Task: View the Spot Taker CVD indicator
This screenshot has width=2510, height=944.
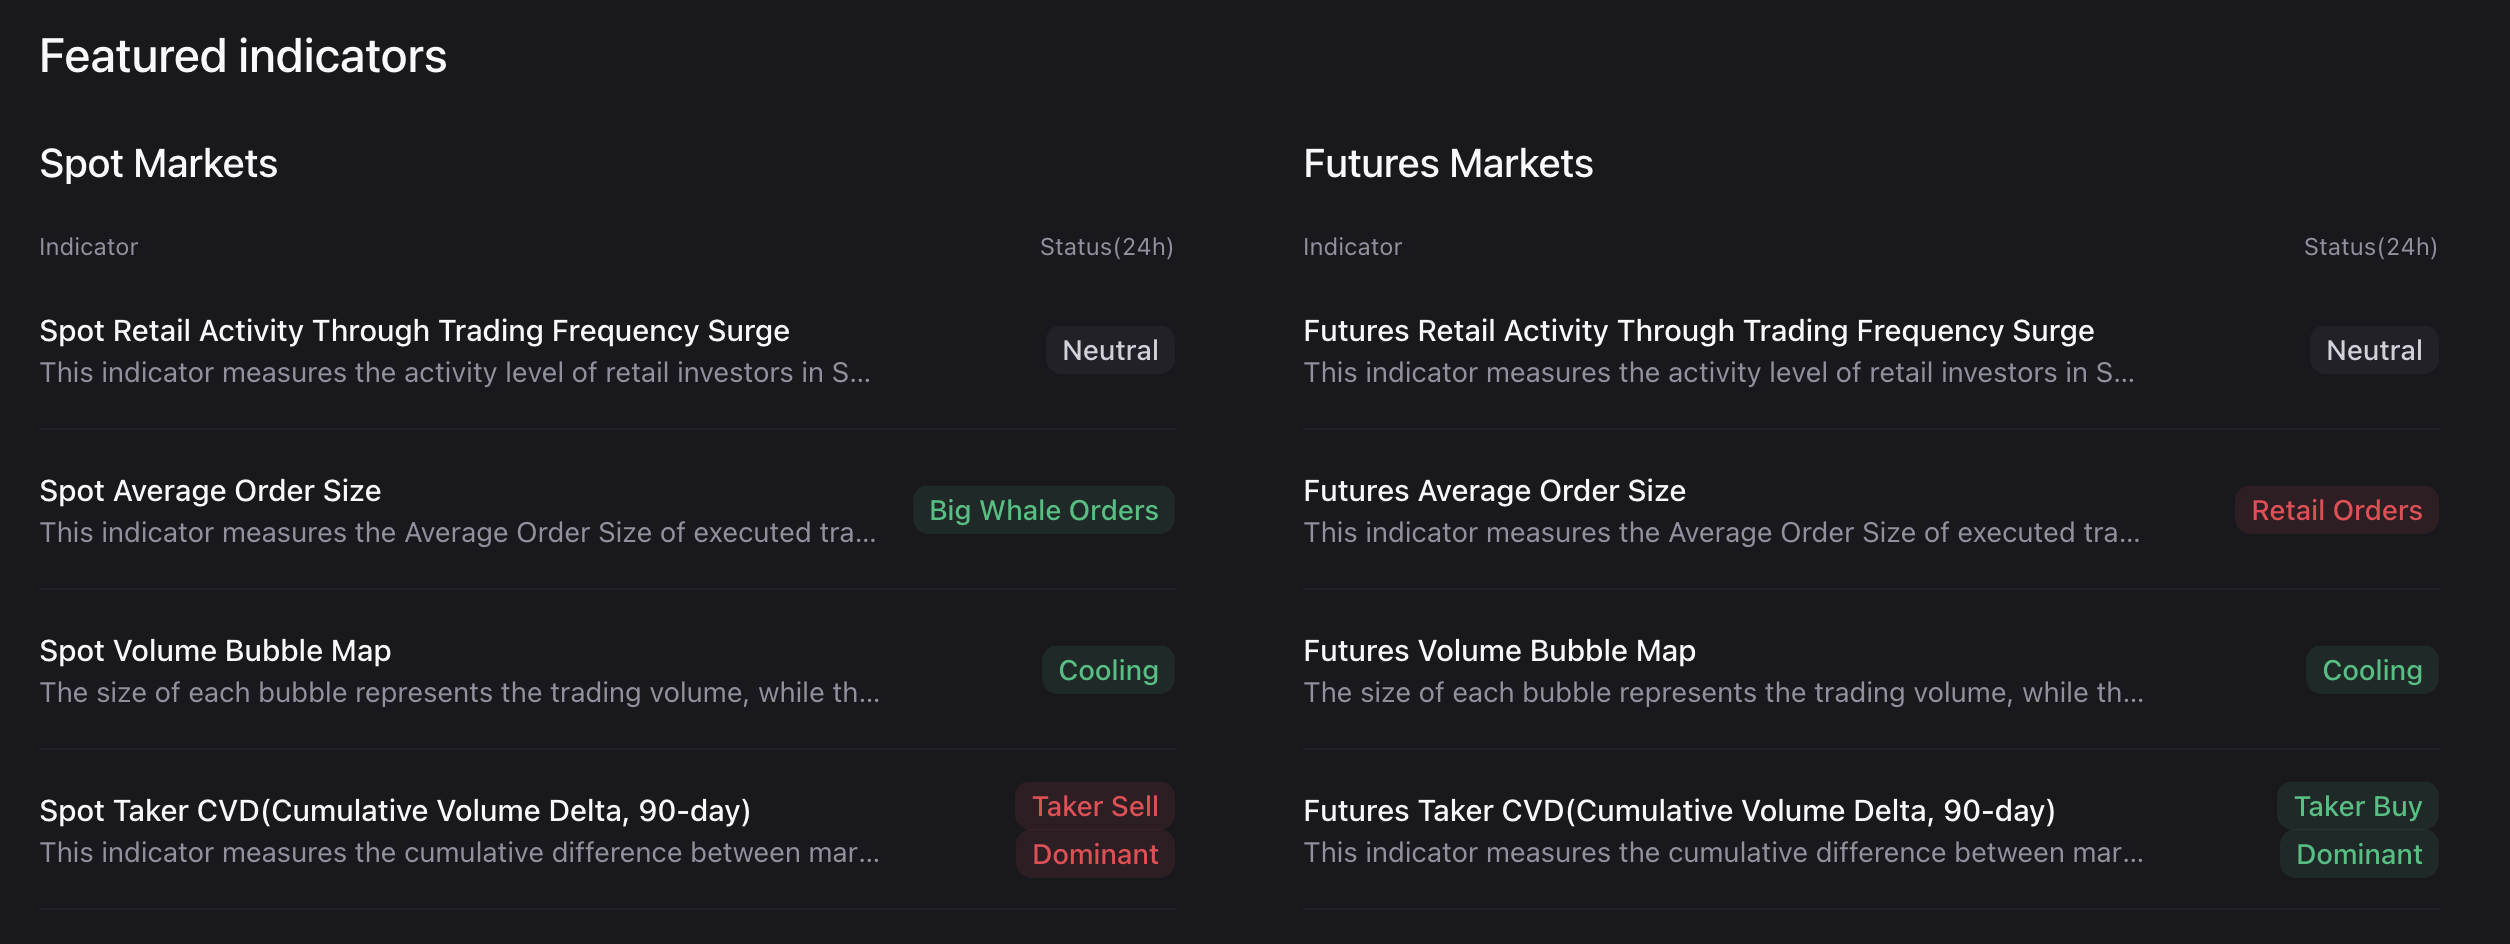Action: tap(395, 810)
